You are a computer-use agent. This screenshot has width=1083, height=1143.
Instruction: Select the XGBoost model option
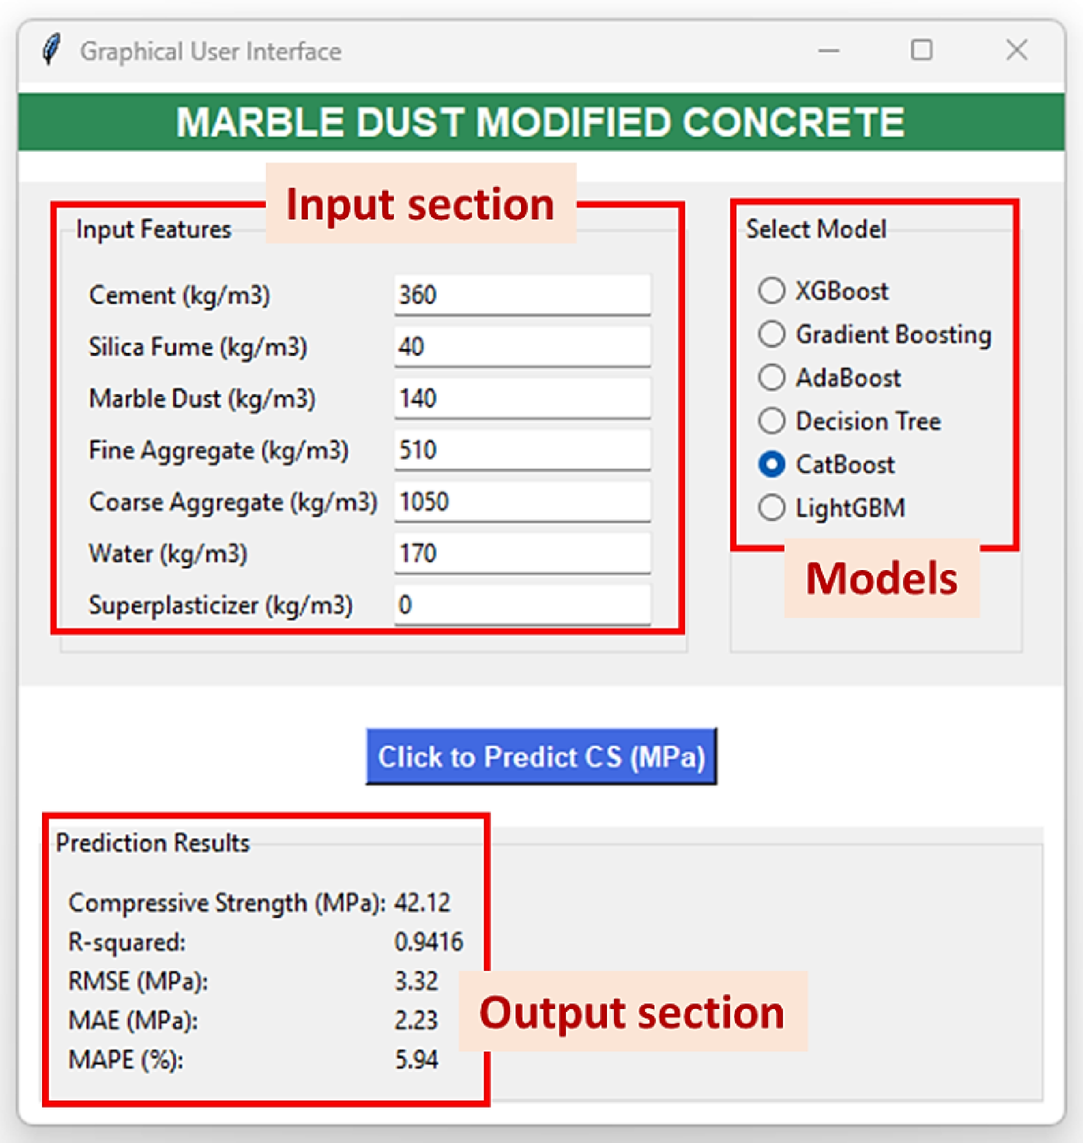(771, 291)
